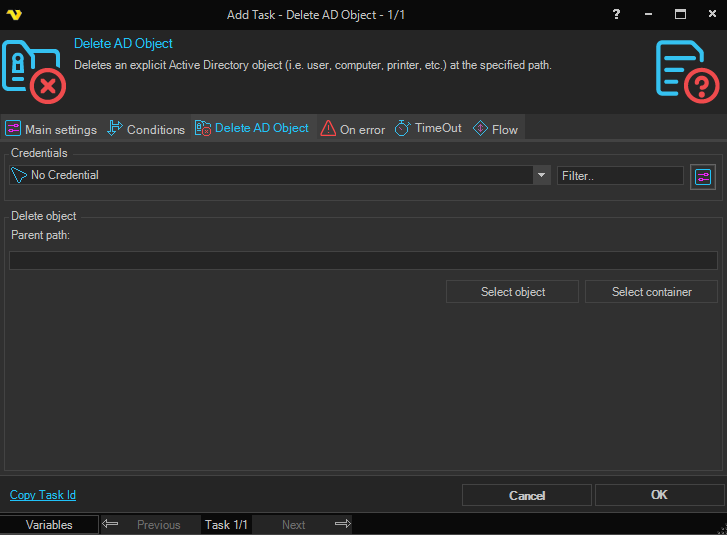This screenshot has width=727, height=535.
Task: Click into the Parent path field
Action: tap(363, 260)
